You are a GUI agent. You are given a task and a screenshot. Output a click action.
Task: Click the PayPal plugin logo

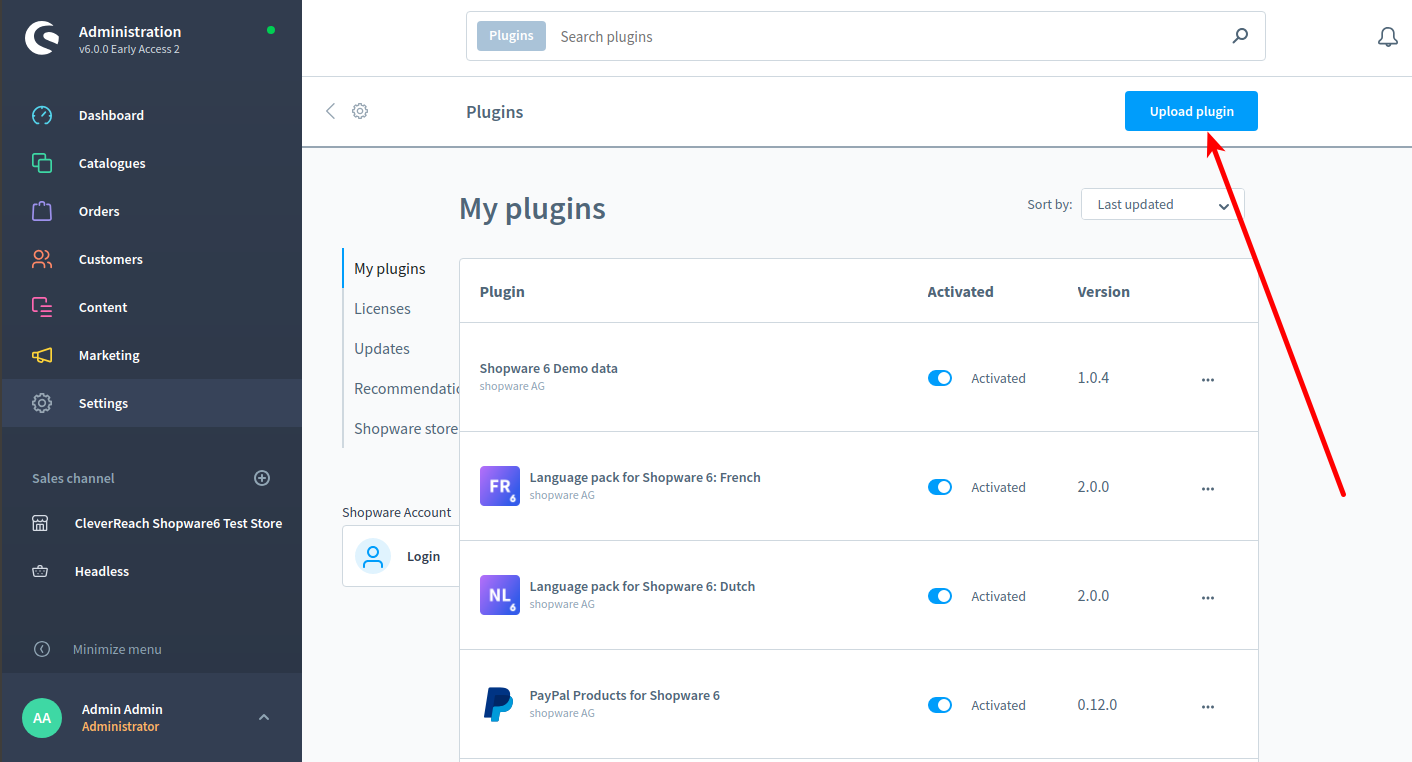[500, 704]
